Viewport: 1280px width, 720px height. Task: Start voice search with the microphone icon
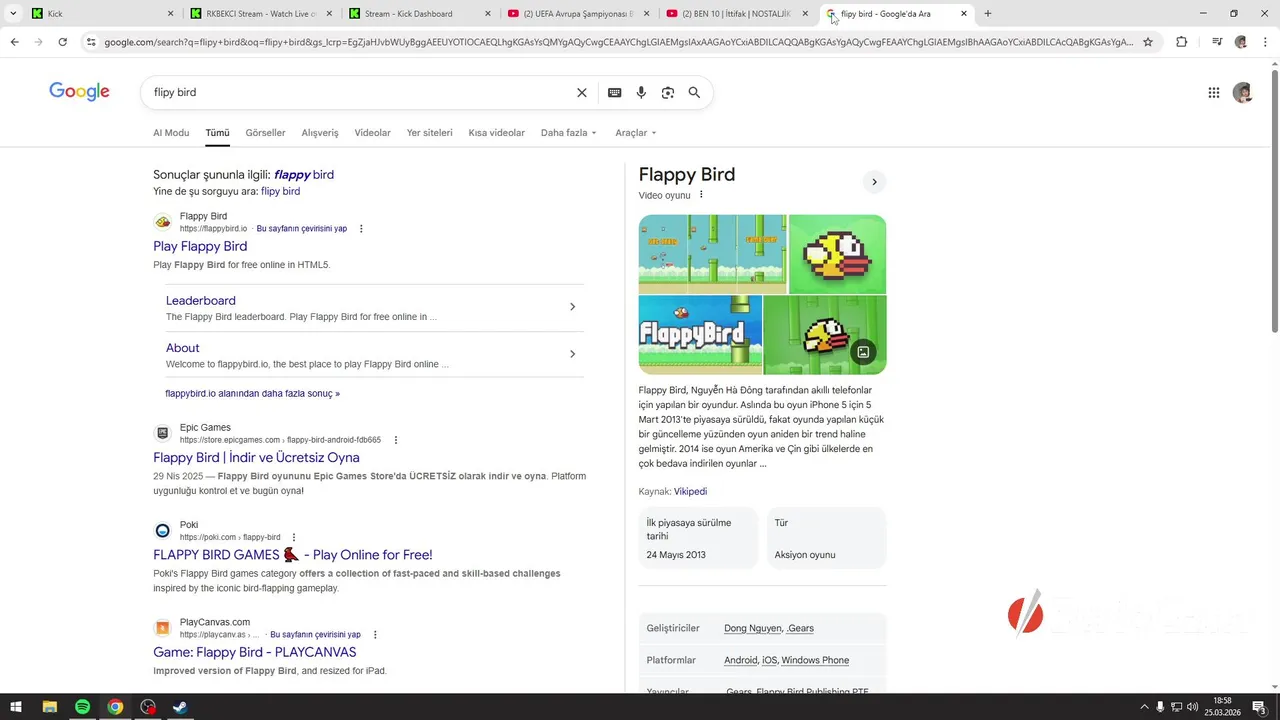641,92
